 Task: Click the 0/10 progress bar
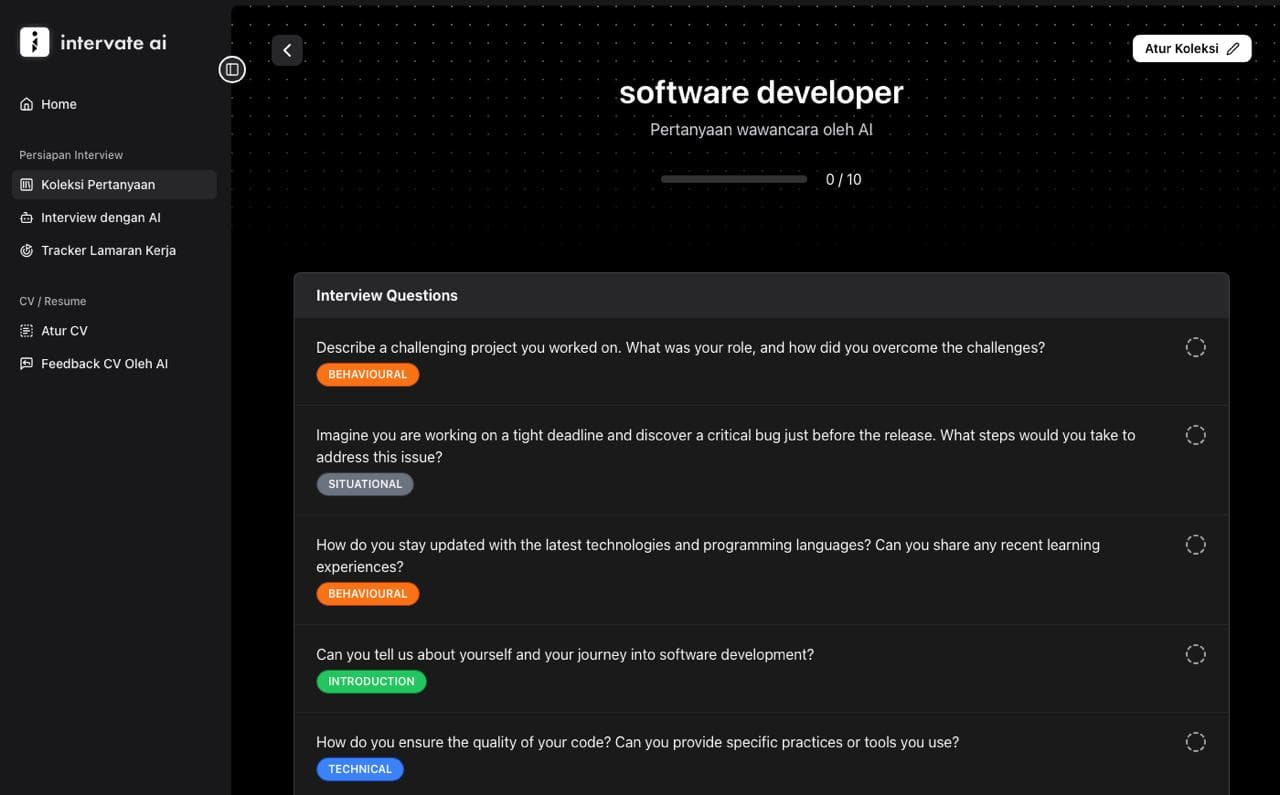pyautogui.click(x=734, y=178)
